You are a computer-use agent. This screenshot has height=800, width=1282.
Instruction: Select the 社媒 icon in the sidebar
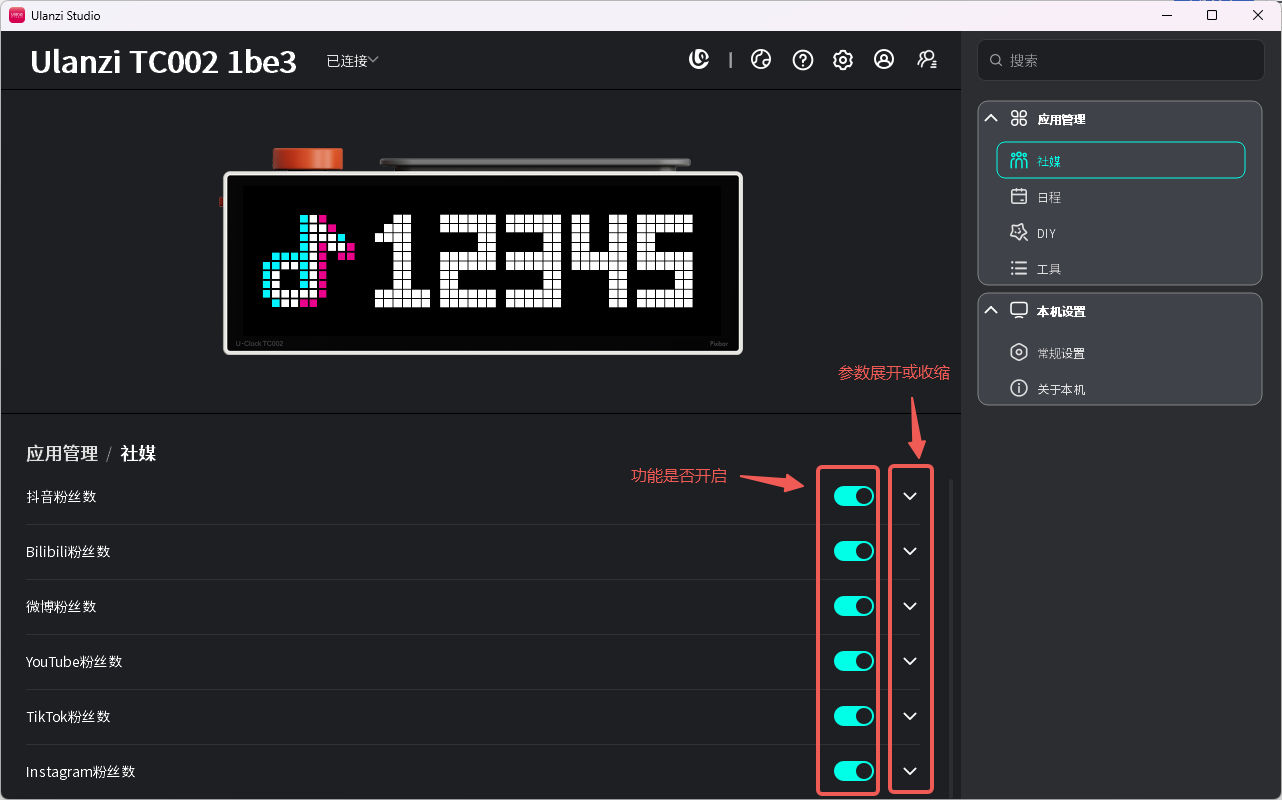[1019, 160]
